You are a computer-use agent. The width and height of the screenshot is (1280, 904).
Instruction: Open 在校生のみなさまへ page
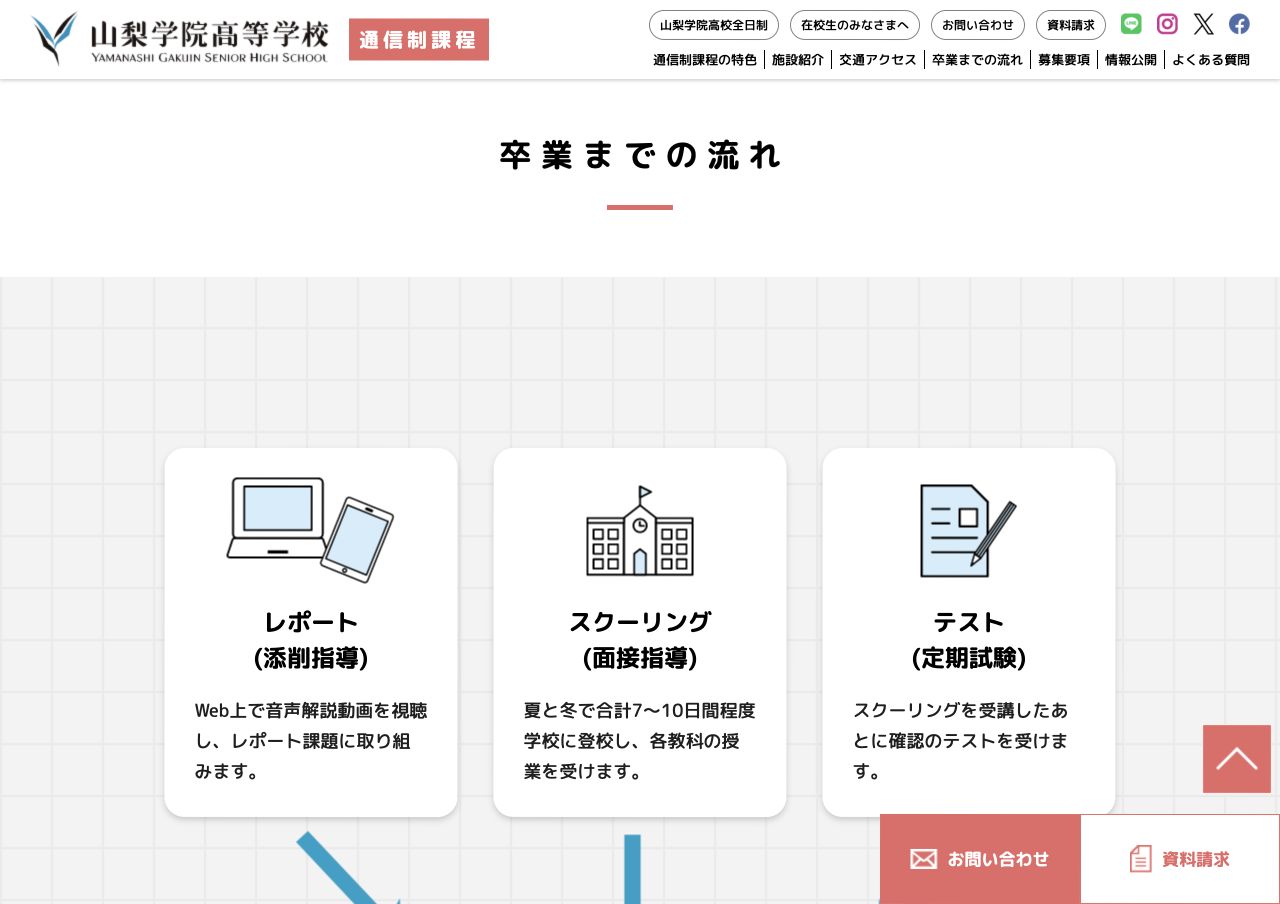855,25
